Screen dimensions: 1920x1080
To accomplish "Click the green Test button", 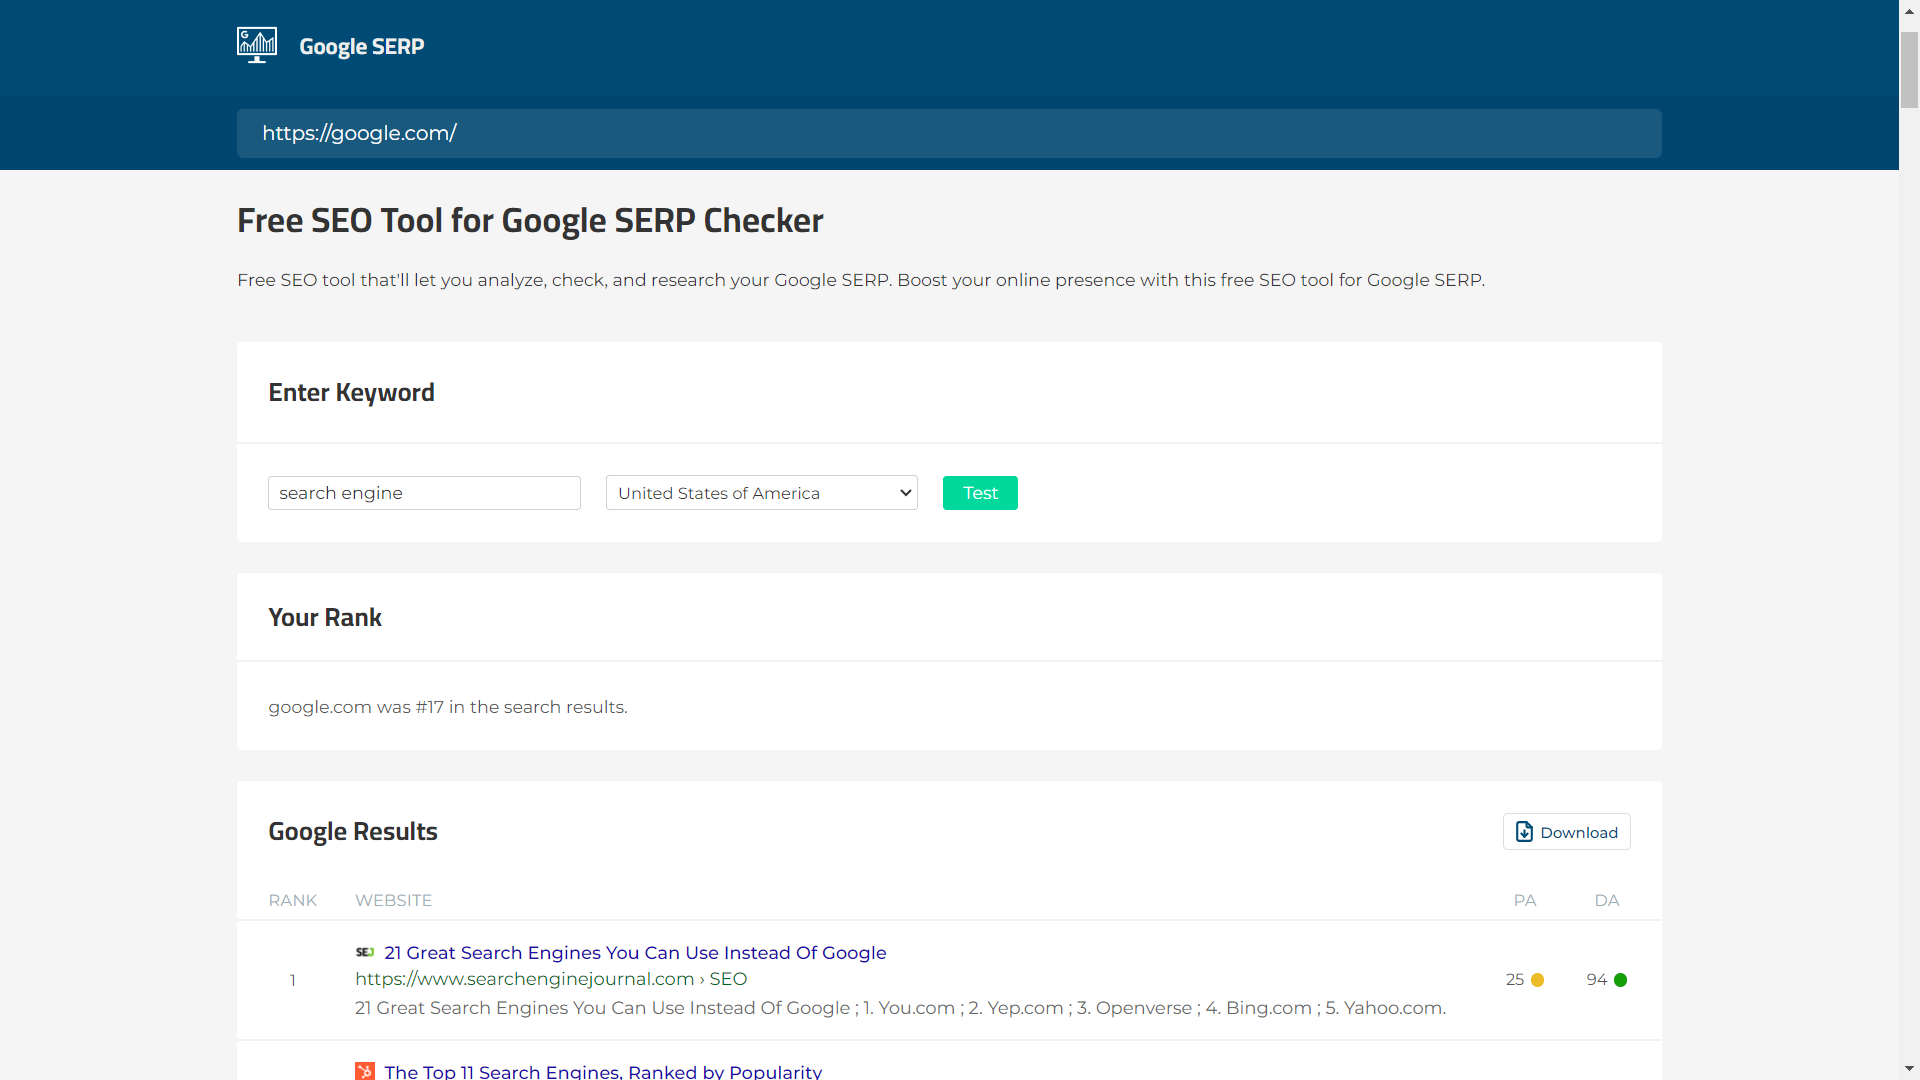I will pyautogui.click(x=980, y=493).
